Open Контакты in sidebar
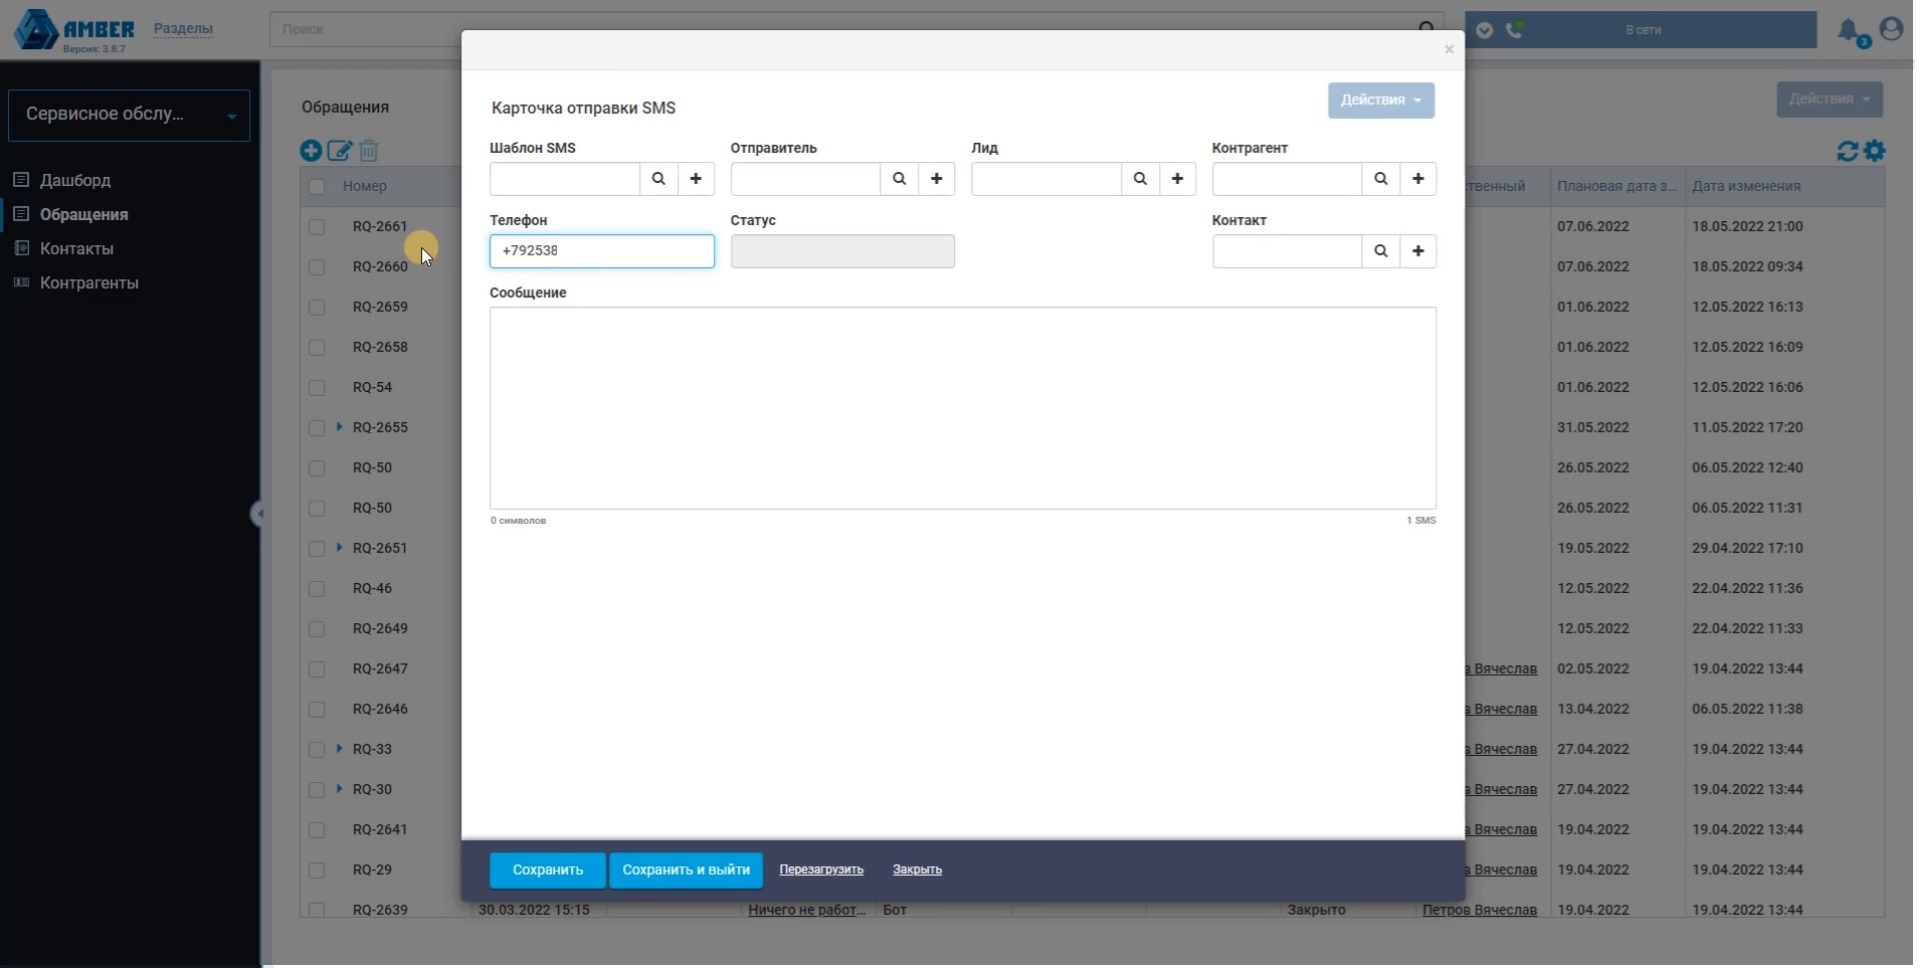Screen dimensions: 1926x968 (77, 248)
